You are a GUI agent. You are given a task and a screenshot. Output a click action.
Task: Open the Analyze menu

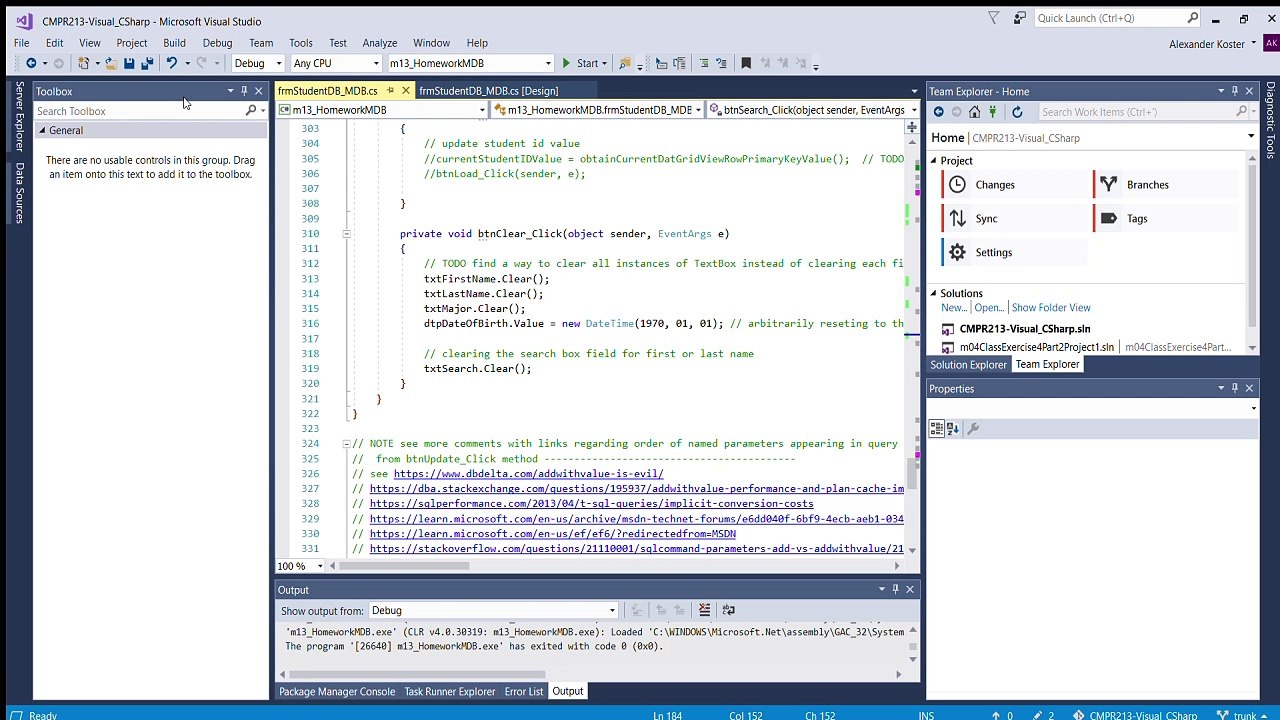380,43
